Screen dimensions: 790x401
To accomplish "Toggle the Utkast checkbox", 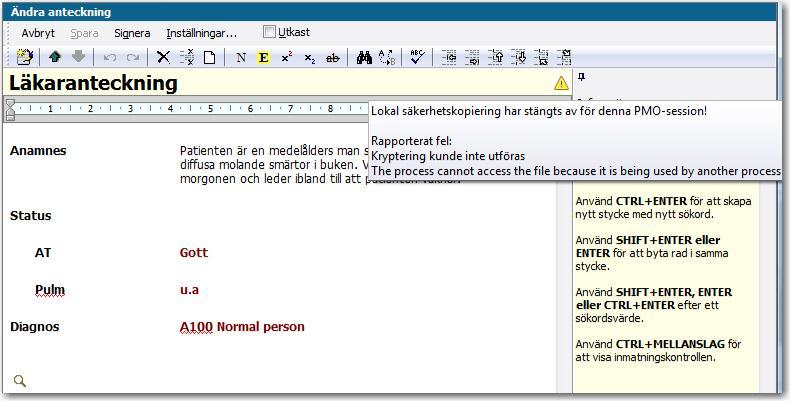I will [x=269, y=32].
